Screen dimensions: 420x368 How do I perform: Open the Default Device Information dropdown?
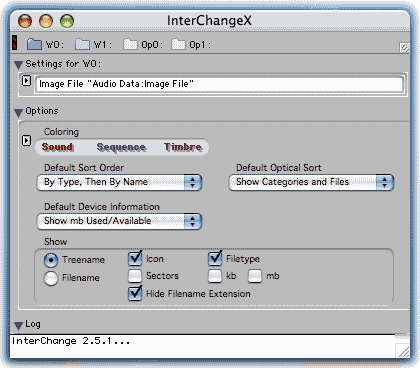pos(119,221)
